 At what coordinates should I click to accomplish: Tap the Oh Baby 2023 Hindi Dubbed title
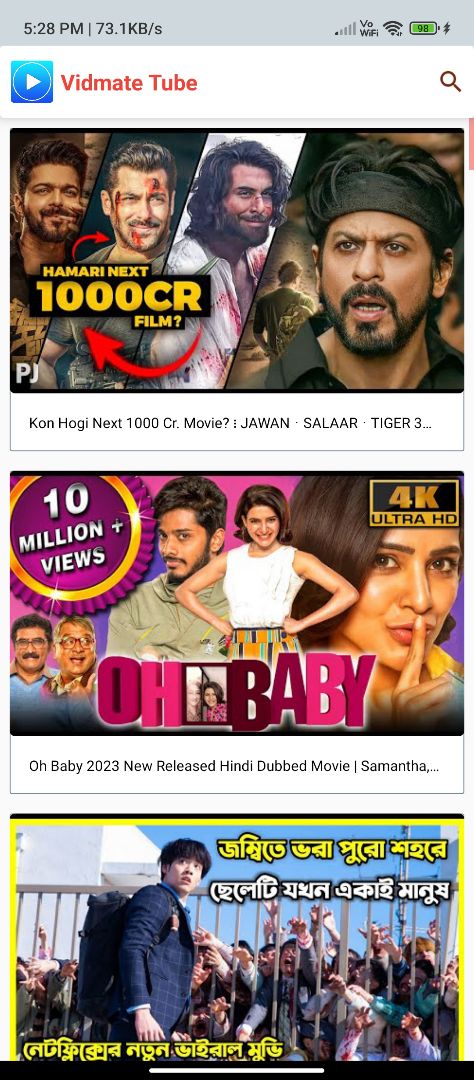(x=234, y=766)
